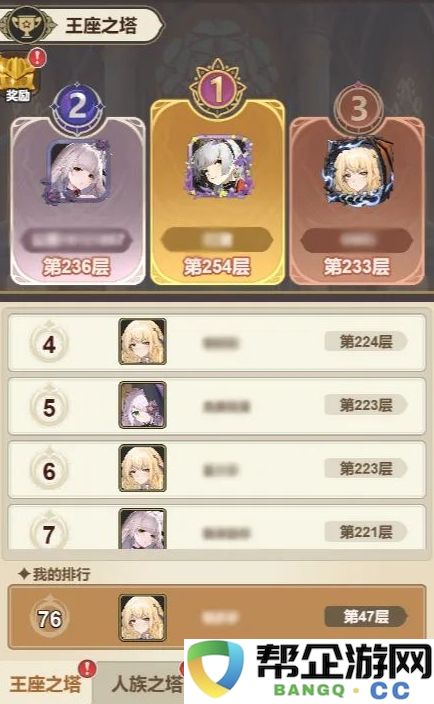This screenshot has height=704, width=434.
Task: Tap my own avatar in 我的排行 row
Action: (x=142, y=618)
